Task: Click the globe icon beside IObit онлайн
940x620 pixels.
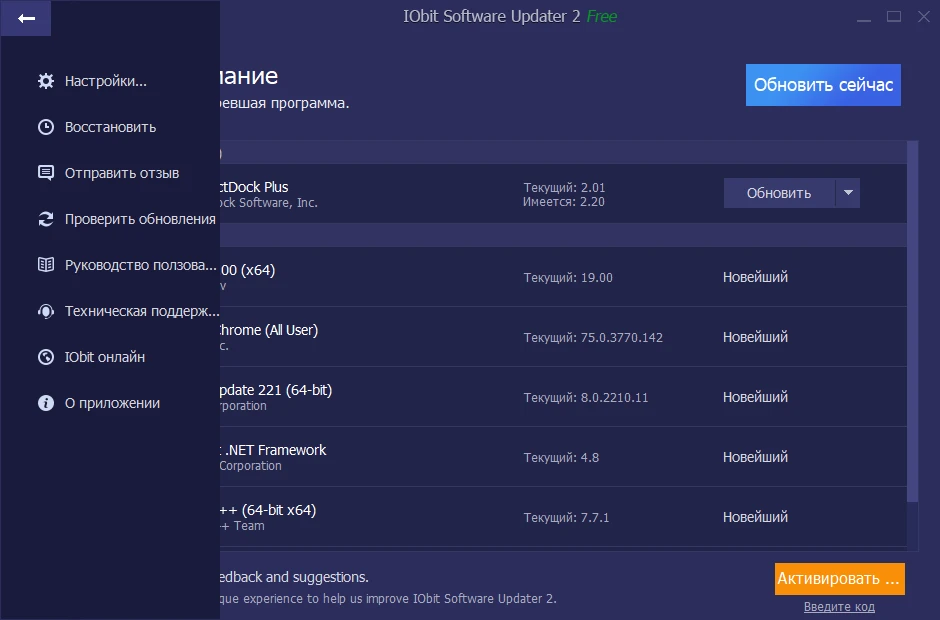Action: coord(45,357)
